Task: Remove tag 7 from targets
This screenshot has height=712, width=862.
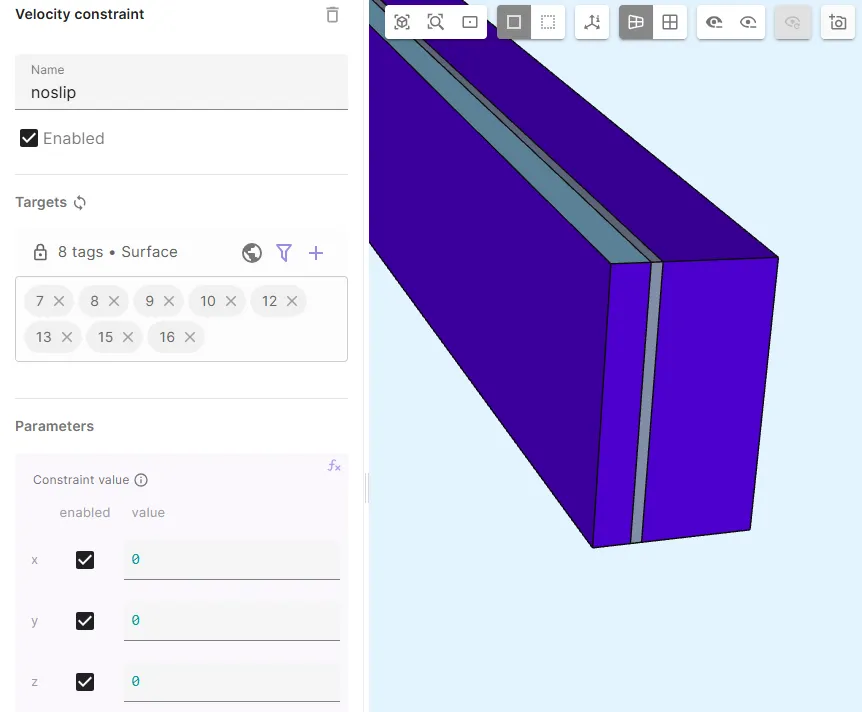Action: [59, 301]
